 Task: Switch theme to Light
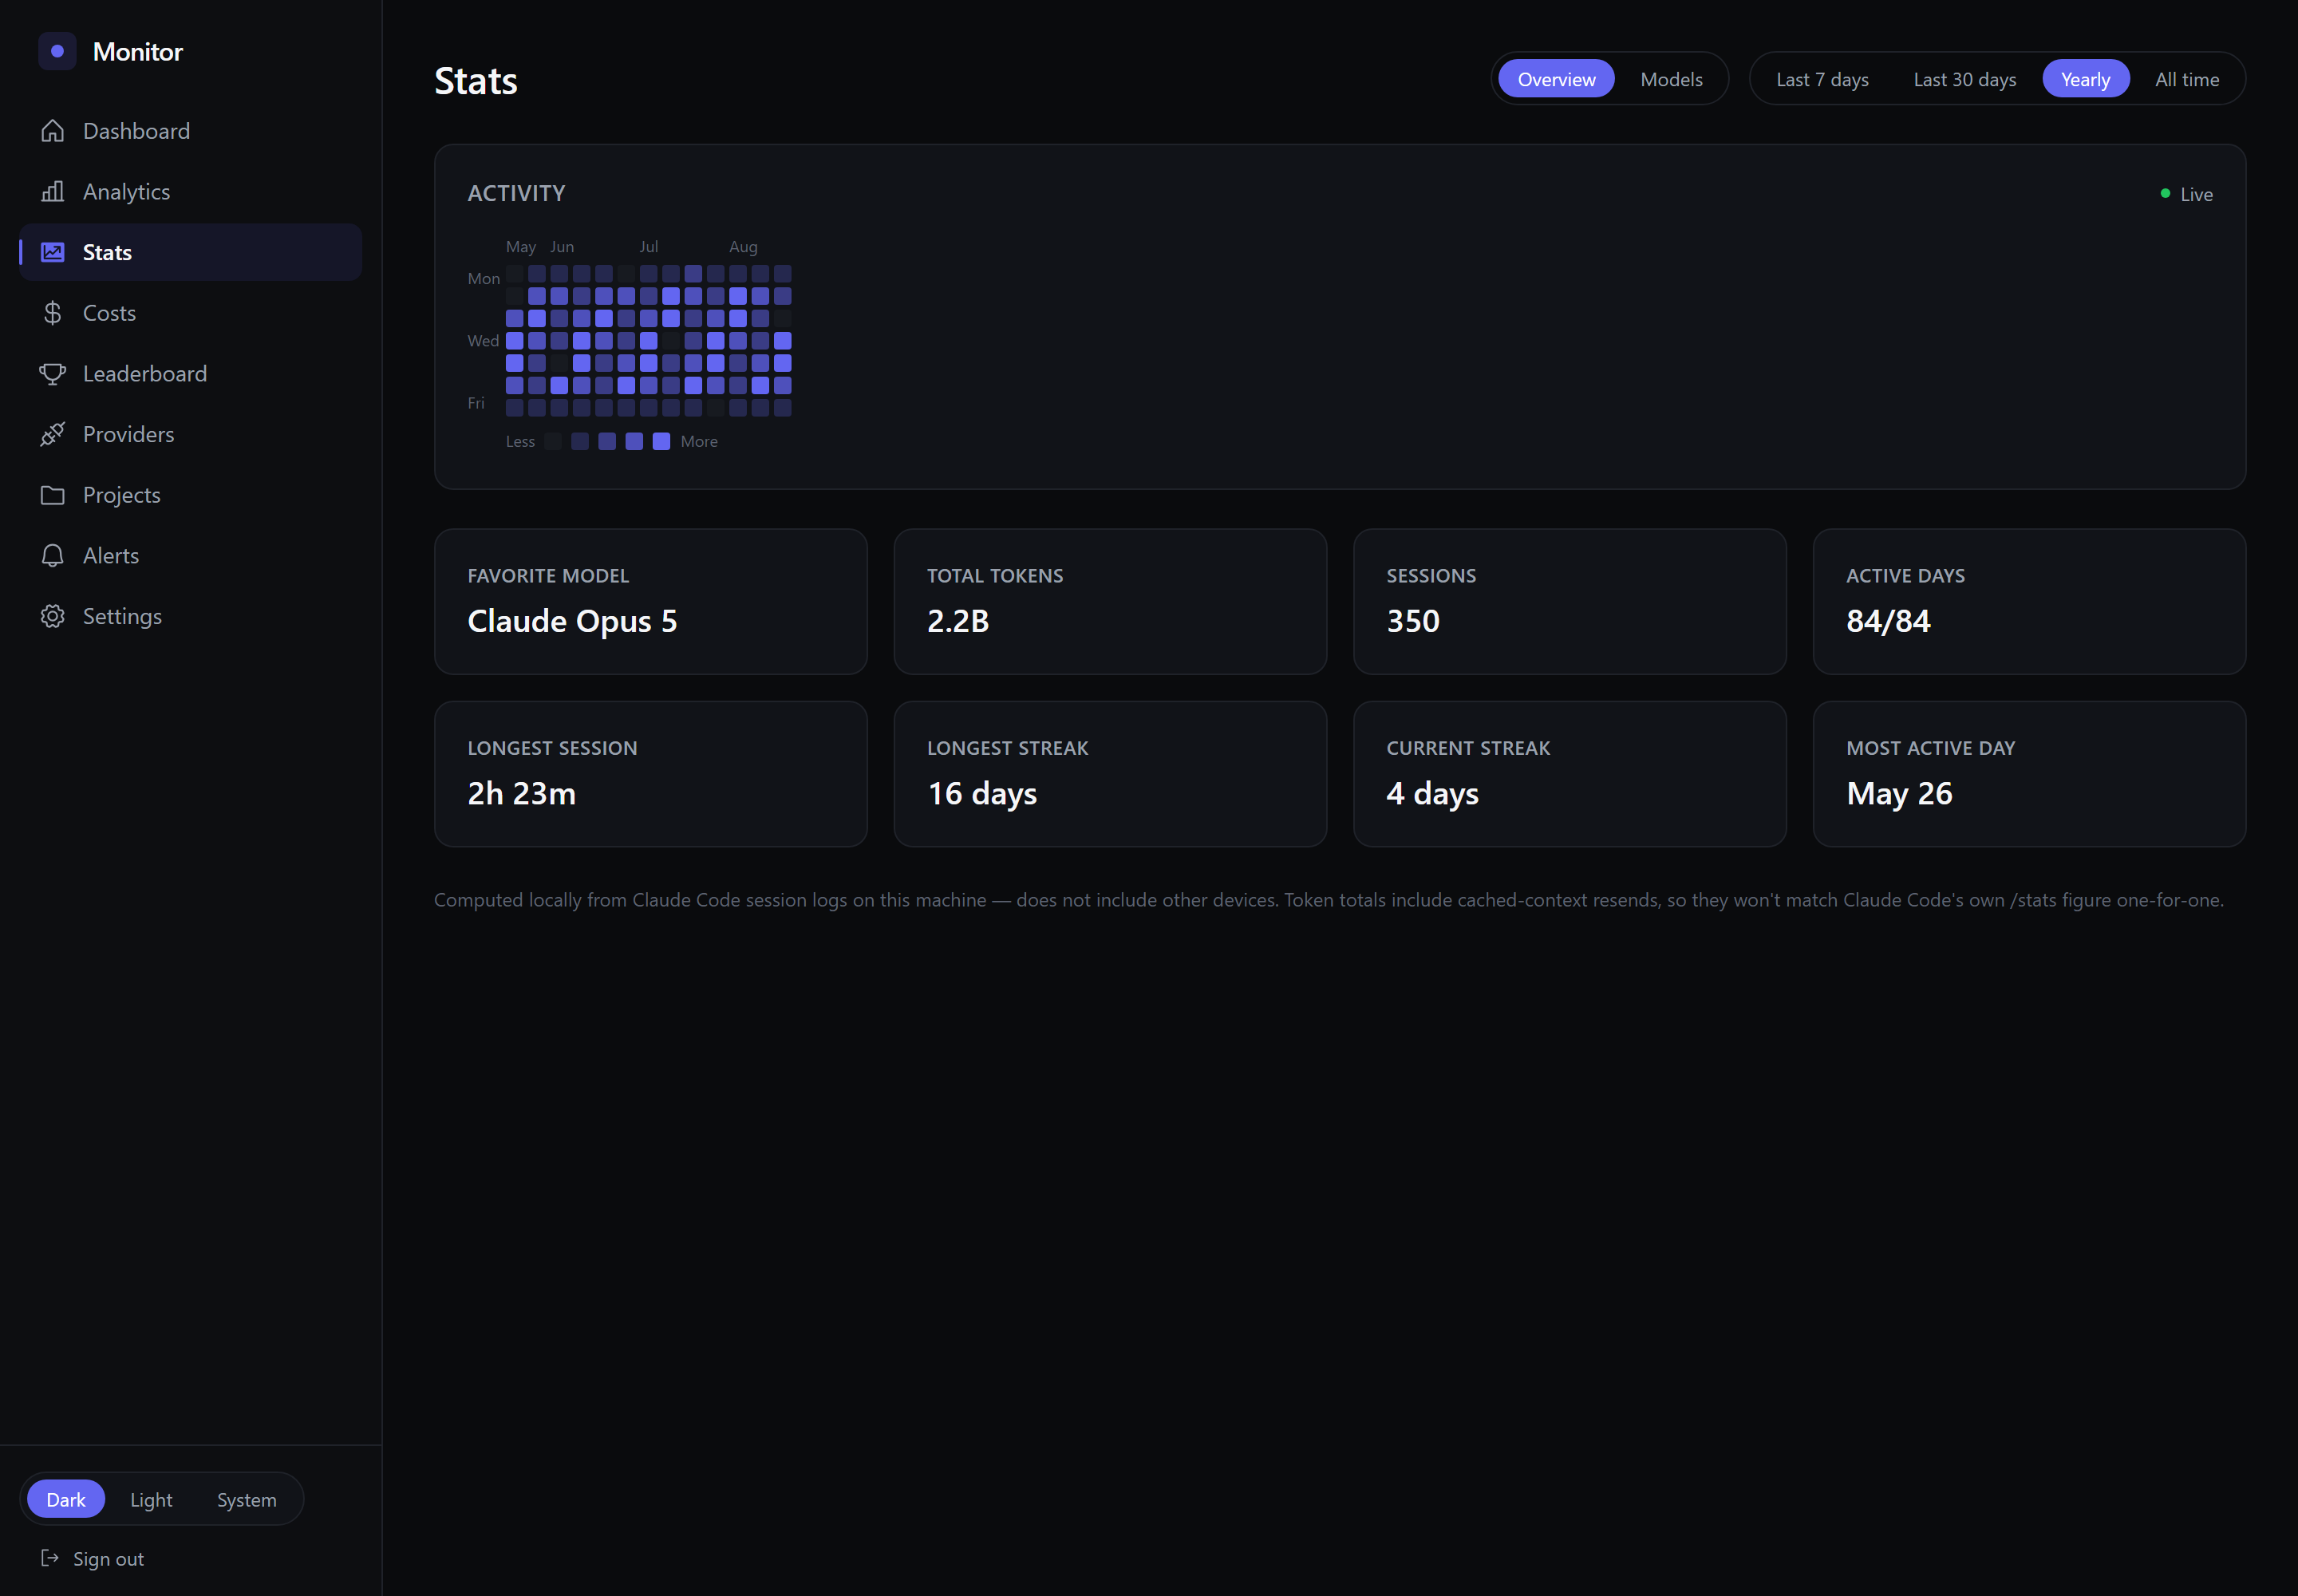click(151, 1499)
